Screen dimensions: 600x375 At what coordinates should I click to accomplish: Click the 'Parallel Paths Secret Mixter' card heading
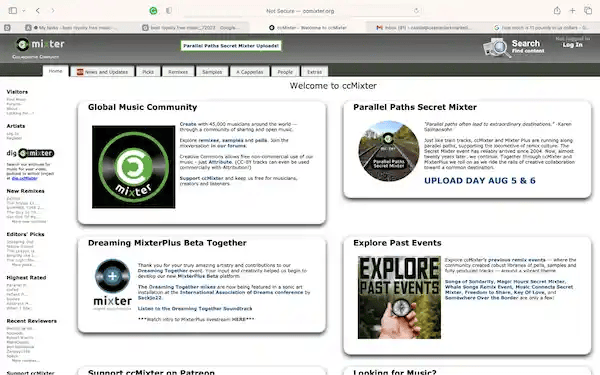(415, 107)
